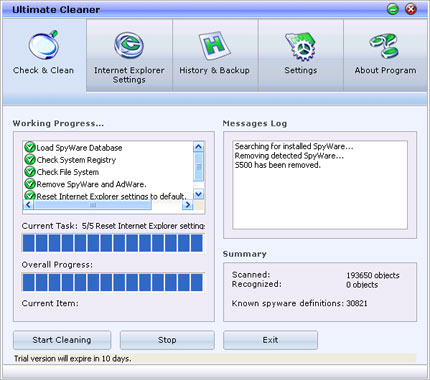430x380 pixels.
Task: Click the 'Working Progress...' heading
Action: pyautogui.click(x=58, y=123)
